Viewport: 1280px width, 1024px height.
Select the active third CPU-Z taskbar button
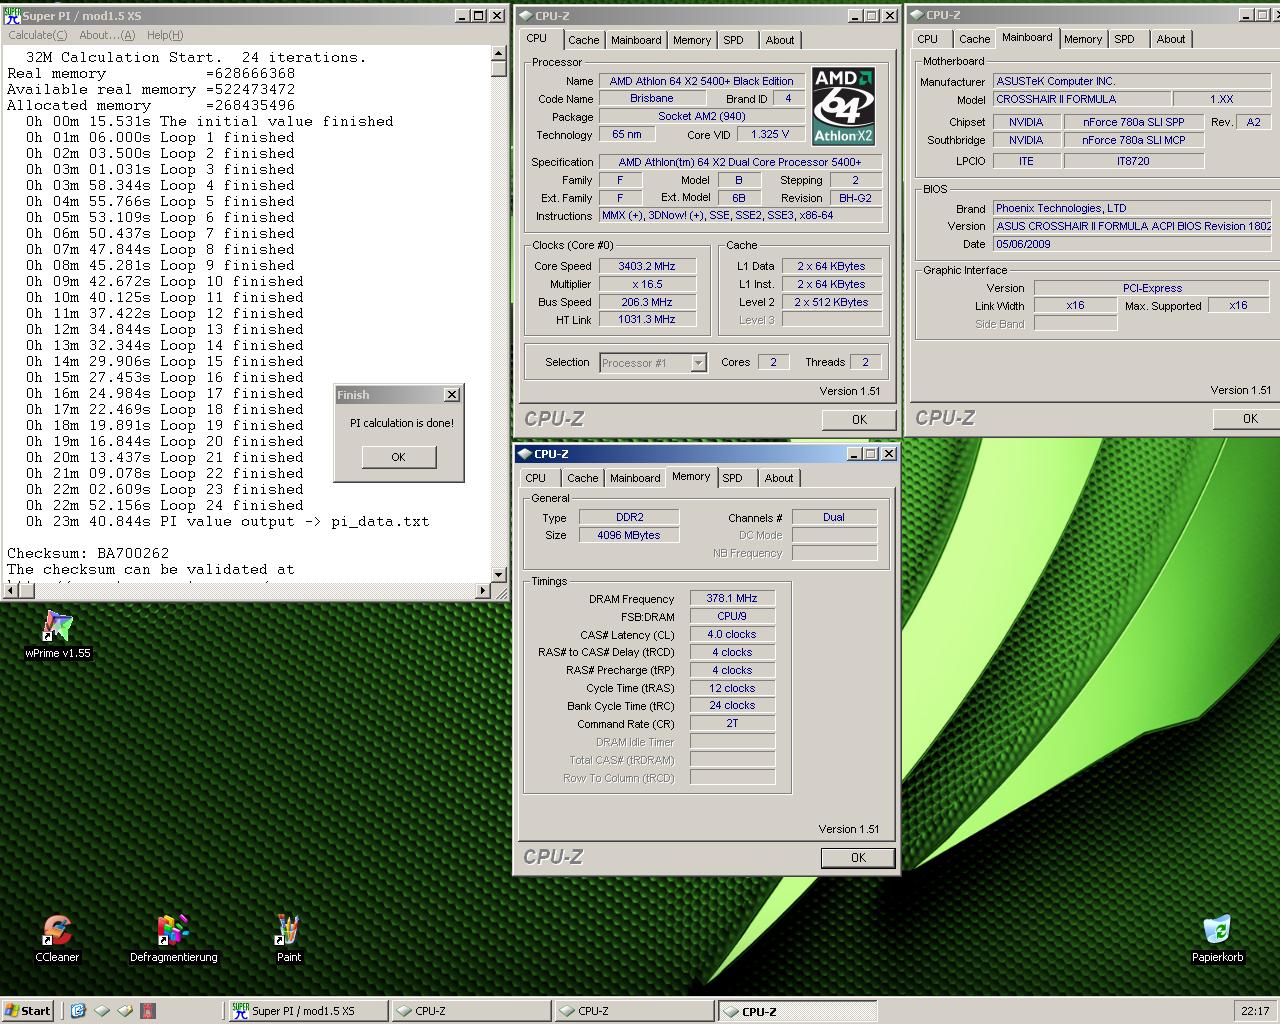click(x=796, y=1011)
